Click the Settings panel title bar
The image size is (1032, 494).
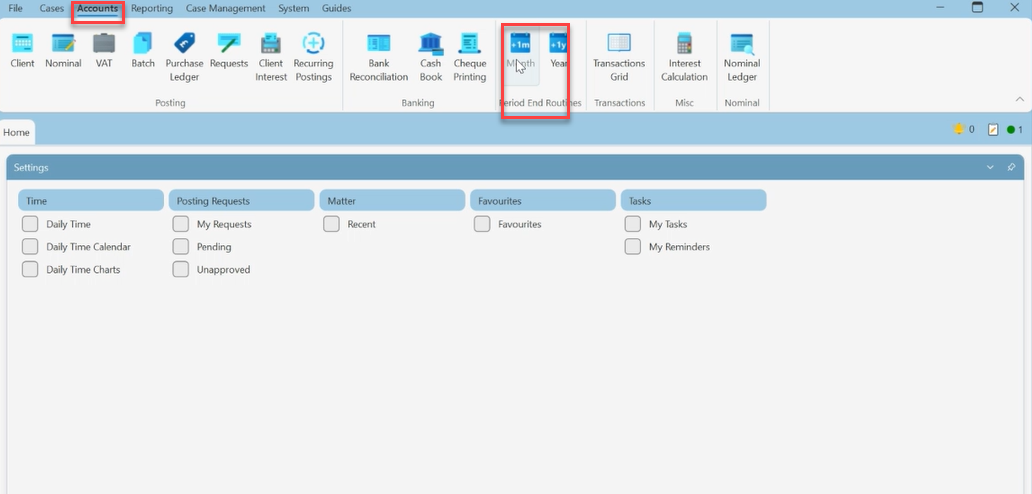[515, 168]
